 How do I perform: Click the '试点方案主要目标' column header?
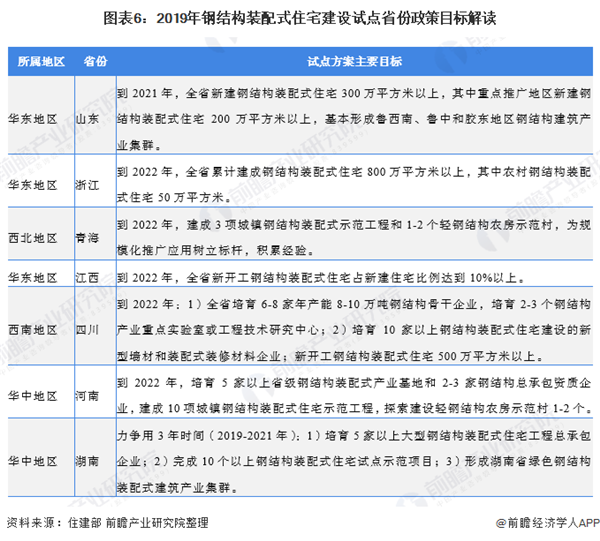pos(354,61)
